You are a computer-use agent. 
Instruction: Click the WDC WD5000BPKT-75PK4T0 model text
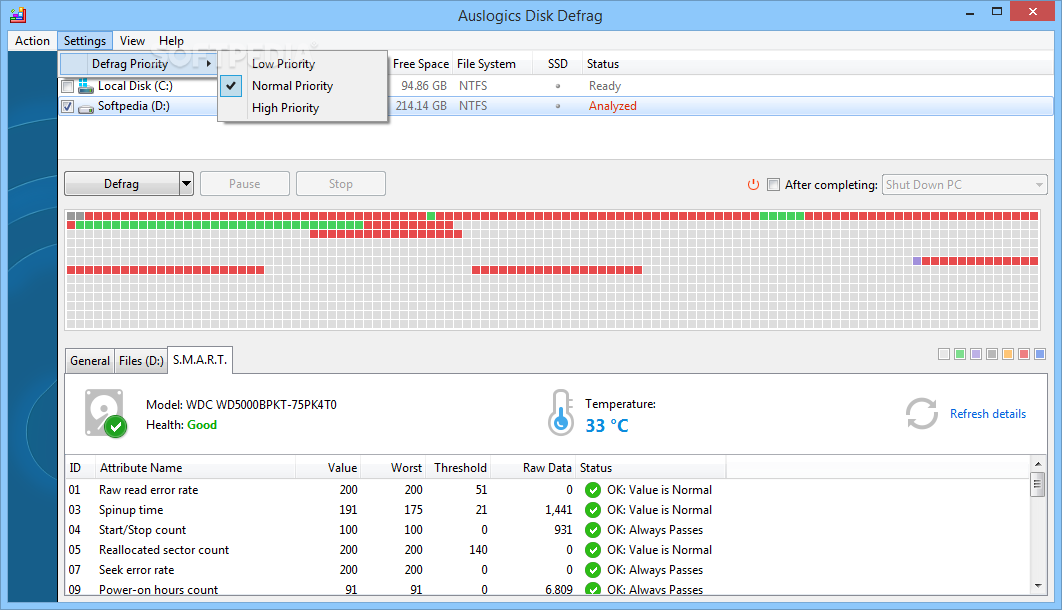pyautogui.click(x=261, y=405)
